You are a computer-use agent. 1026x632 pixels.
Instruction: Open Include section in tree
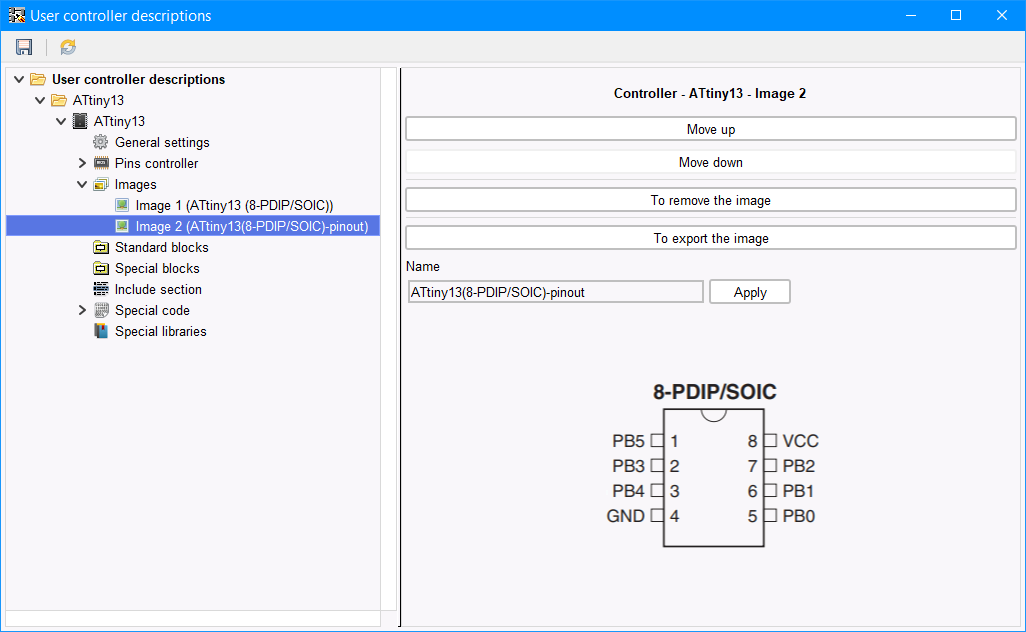(158, 289)
